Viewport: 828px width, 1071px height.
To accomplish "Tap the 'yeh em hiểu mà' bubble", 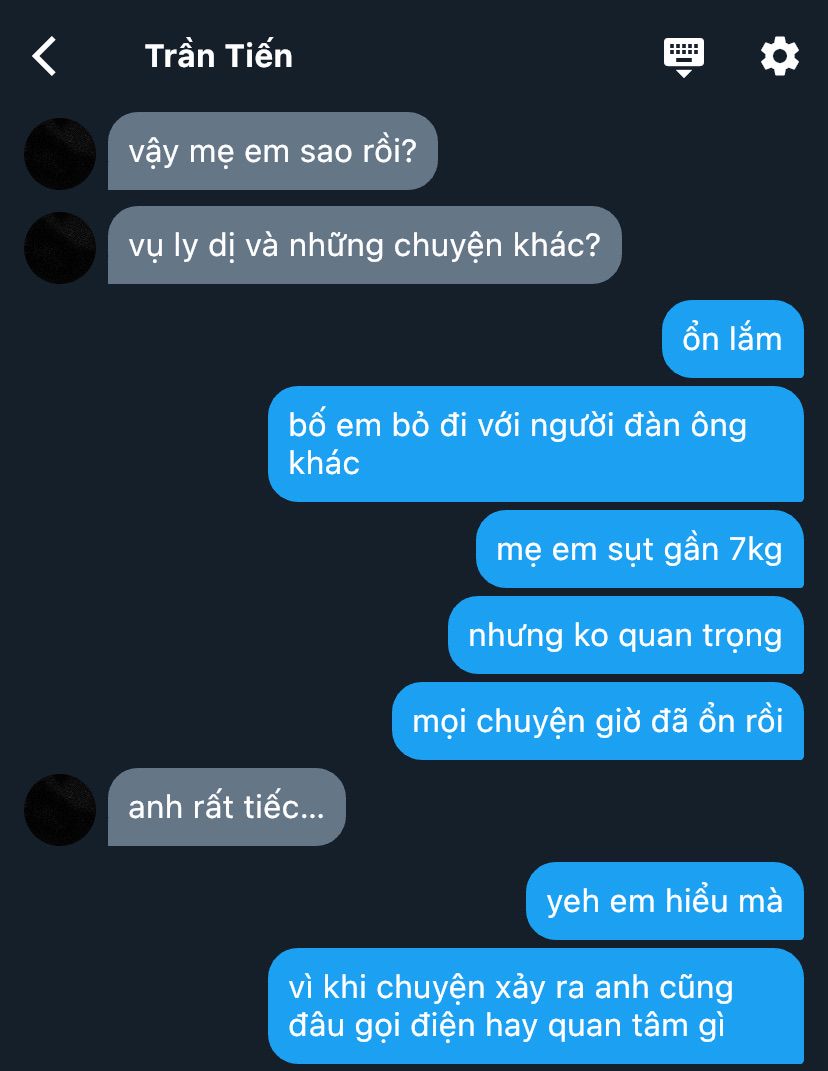I will [665, 901].
